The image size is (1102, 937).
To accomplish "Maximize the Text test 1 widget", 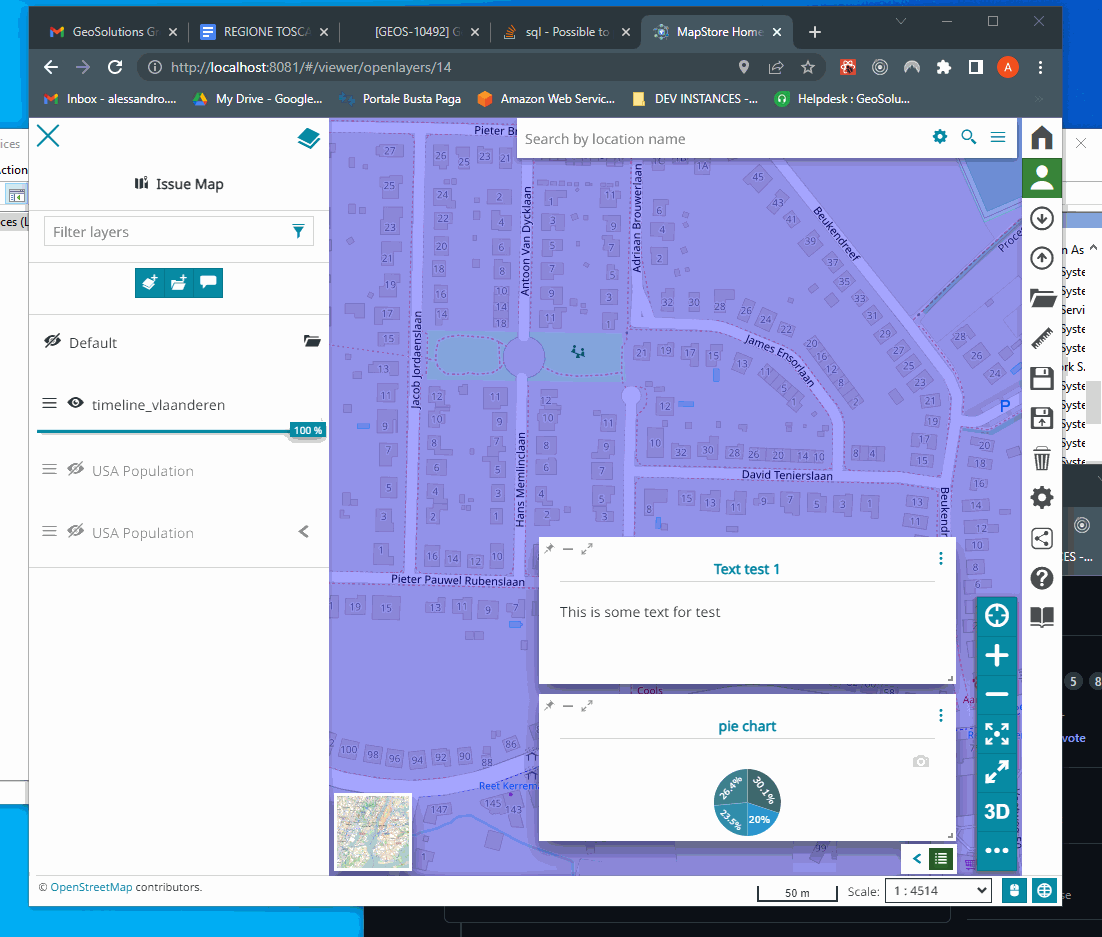I will coord(587,548).
